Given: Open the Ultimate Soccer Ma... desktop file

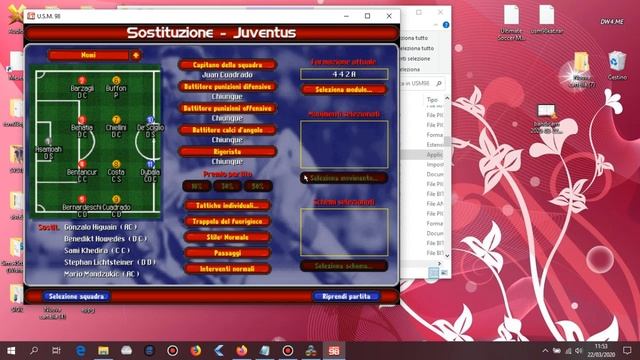Looking at the screenshot, I should point(511,23).
